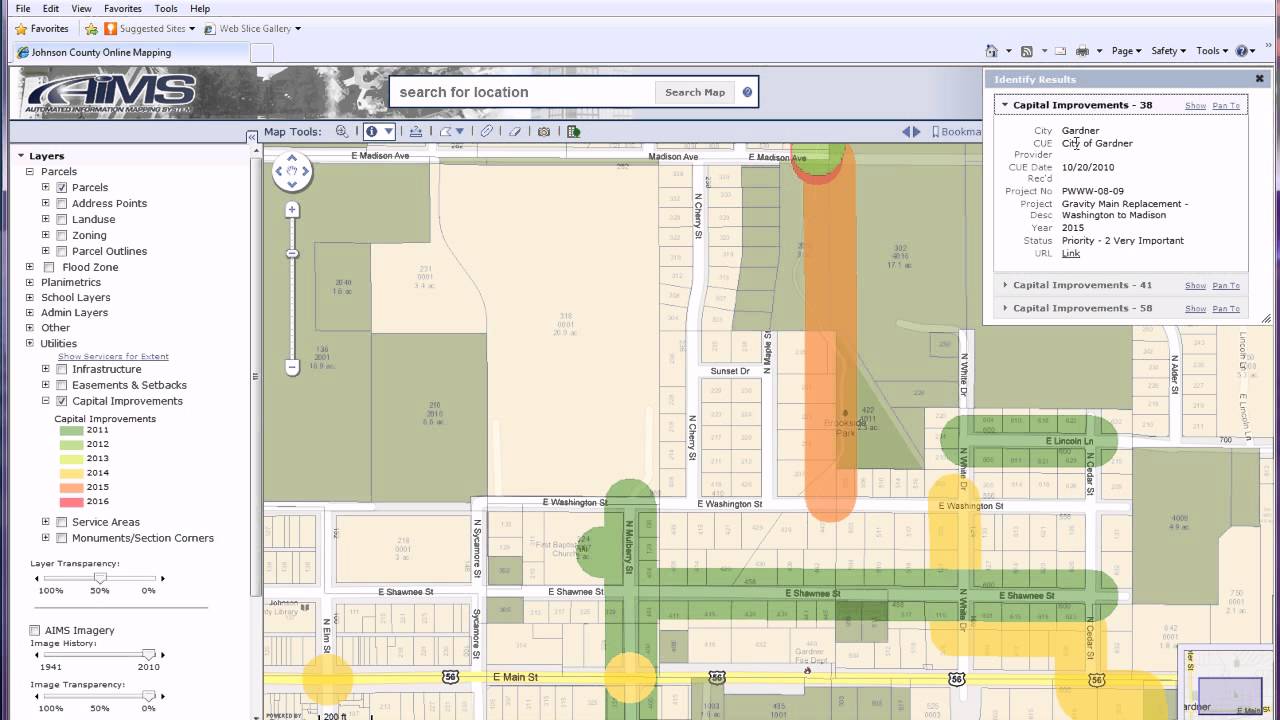
Task: Open the draw shape tool dropdown arrow
Action: point(460,131)
